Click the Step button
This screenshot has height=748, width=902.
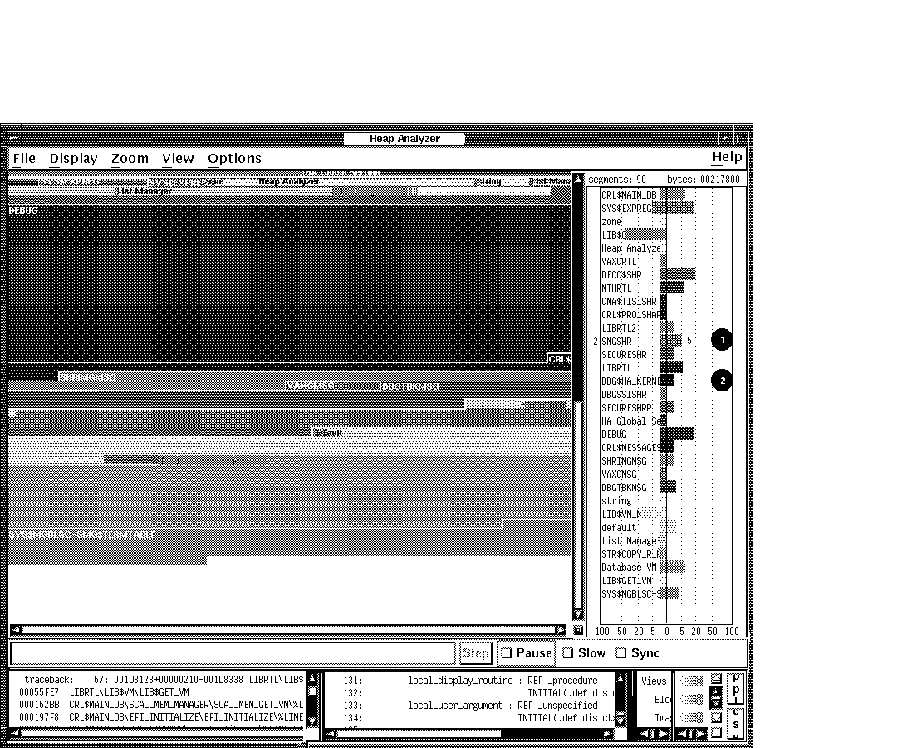[475, 653]
